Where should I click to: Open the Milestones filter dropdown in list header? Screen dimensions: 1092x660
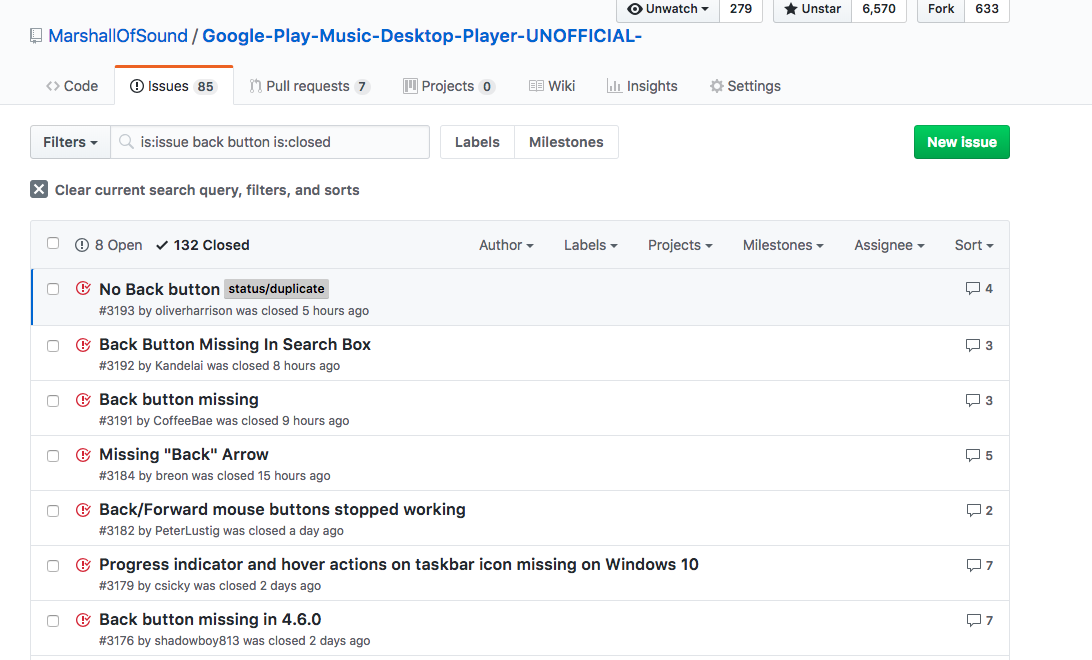click(x=783, y=245)
